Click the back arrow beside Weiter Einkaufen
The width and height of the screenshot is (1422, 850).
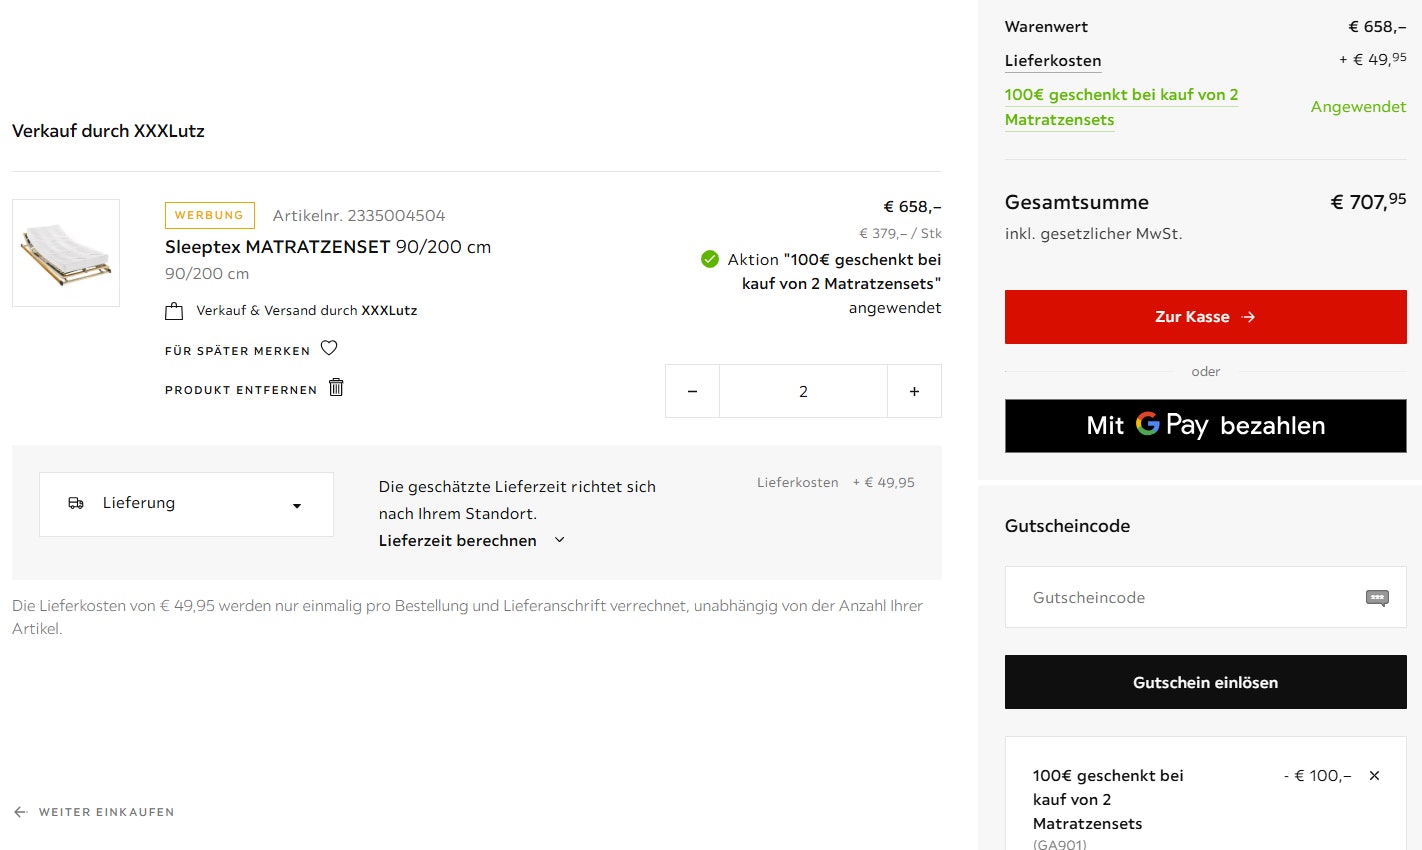pyautogui.click(x=20, y=812)
